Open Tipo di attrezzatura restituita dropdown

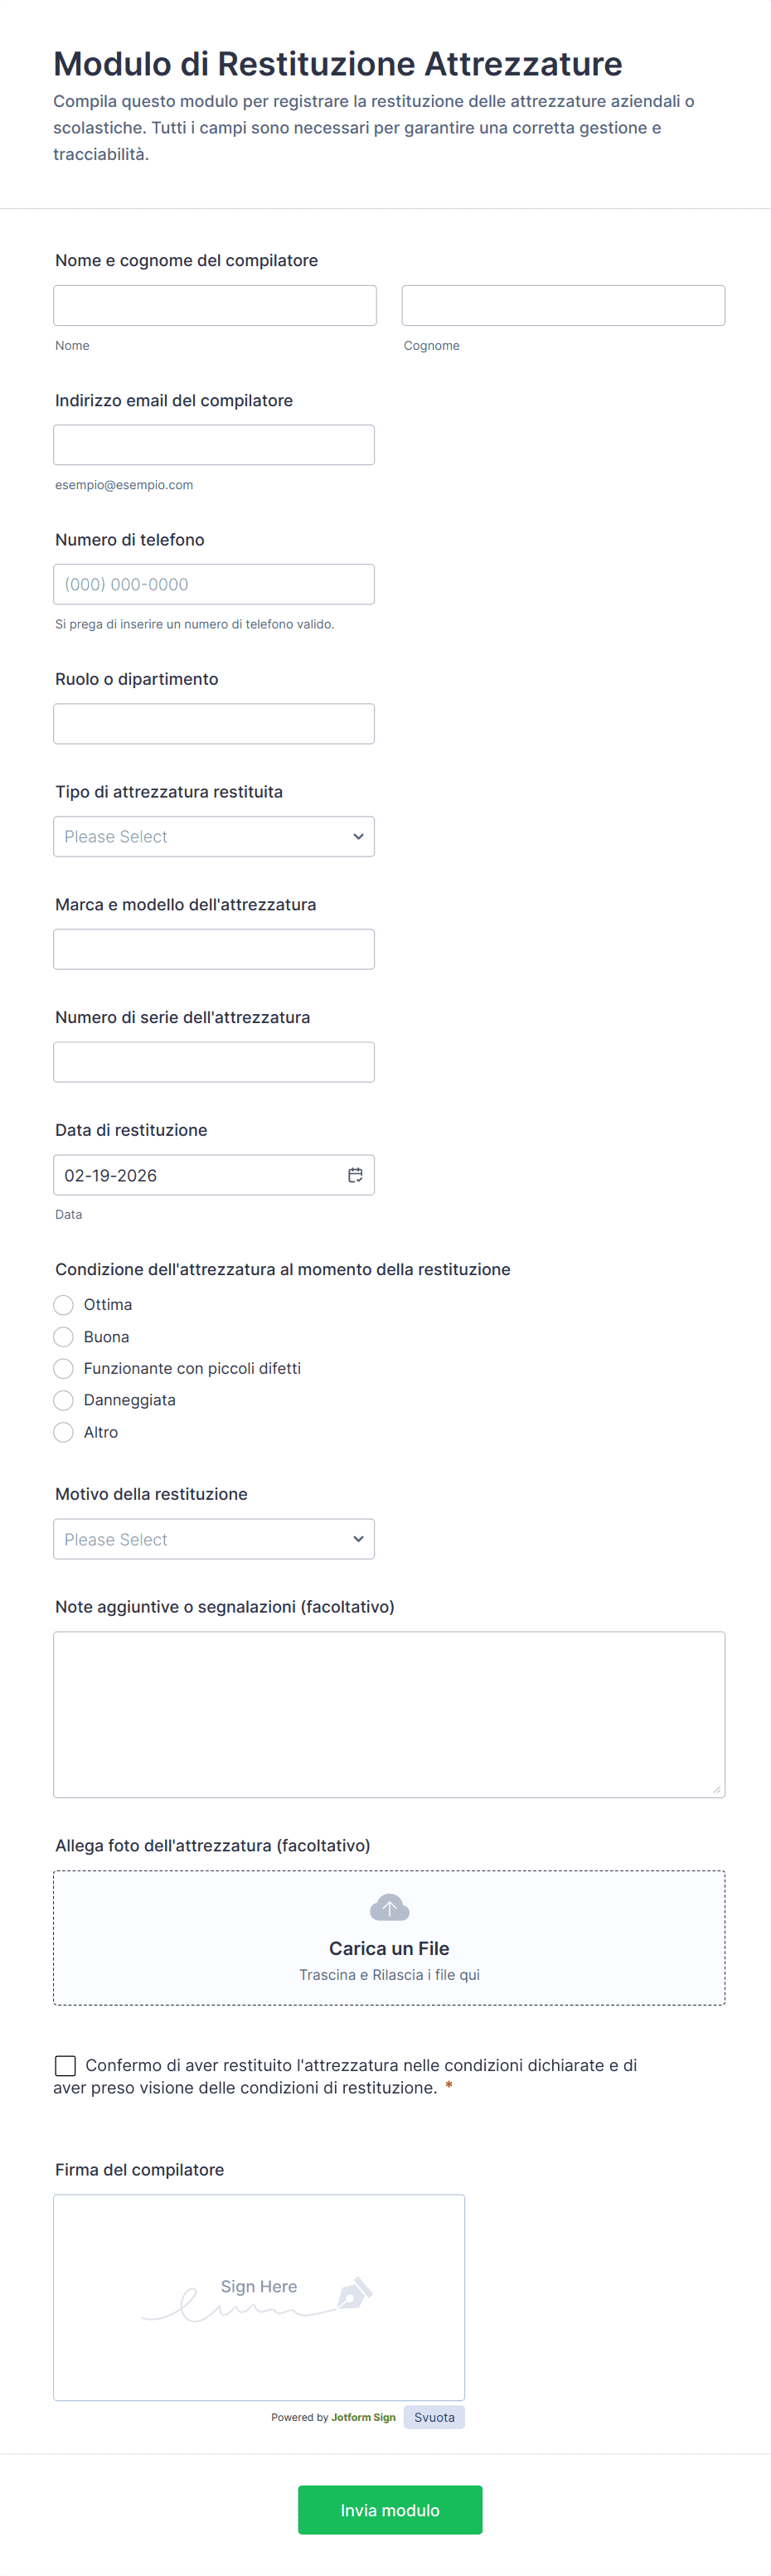pyautogui.click(x=214, y=837)
